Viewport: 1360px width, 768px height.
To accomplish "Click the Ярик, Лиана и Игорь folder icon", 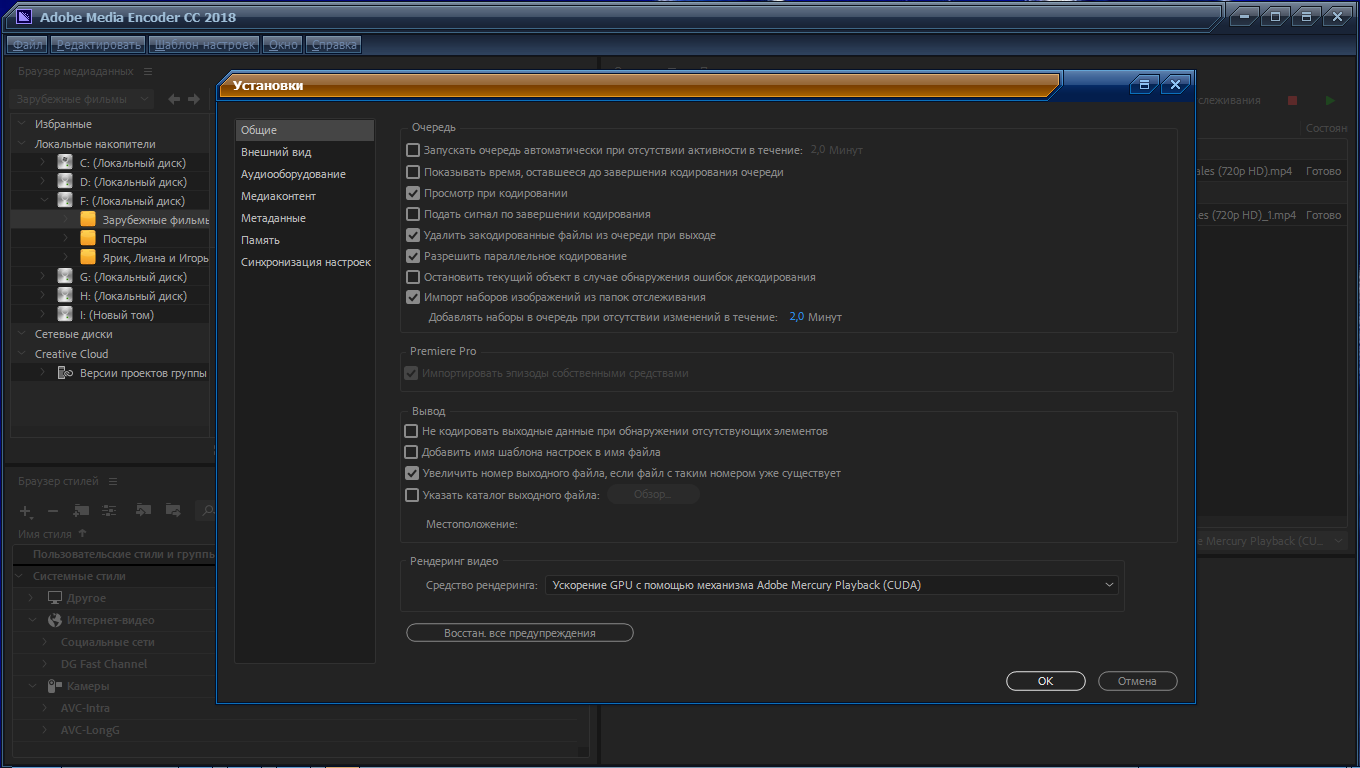I will coord(88,258).
